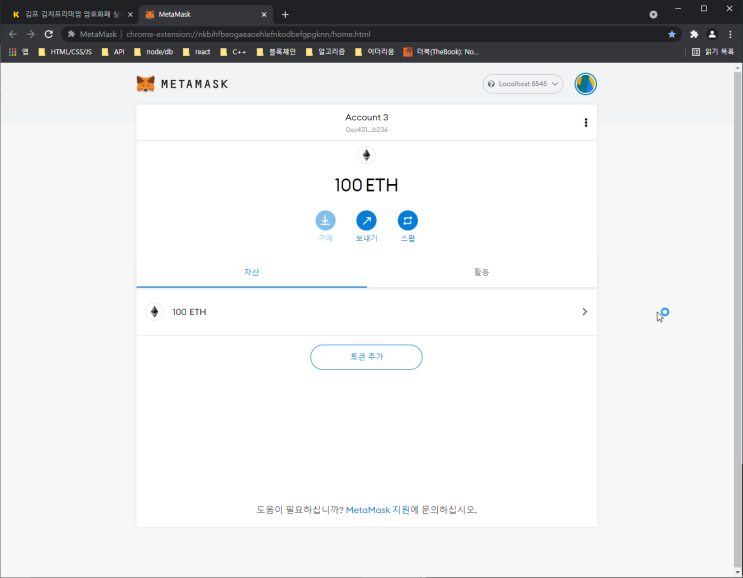Open the account avatar menu

click(586, 84)
